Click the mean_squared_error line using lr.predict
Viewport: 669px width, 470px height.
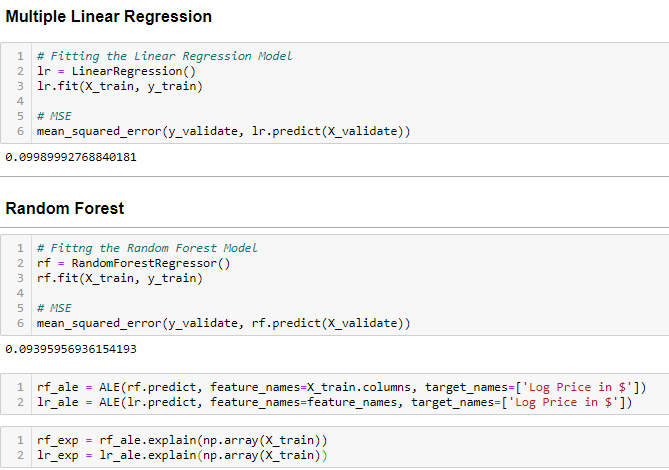tap(223, 132)
